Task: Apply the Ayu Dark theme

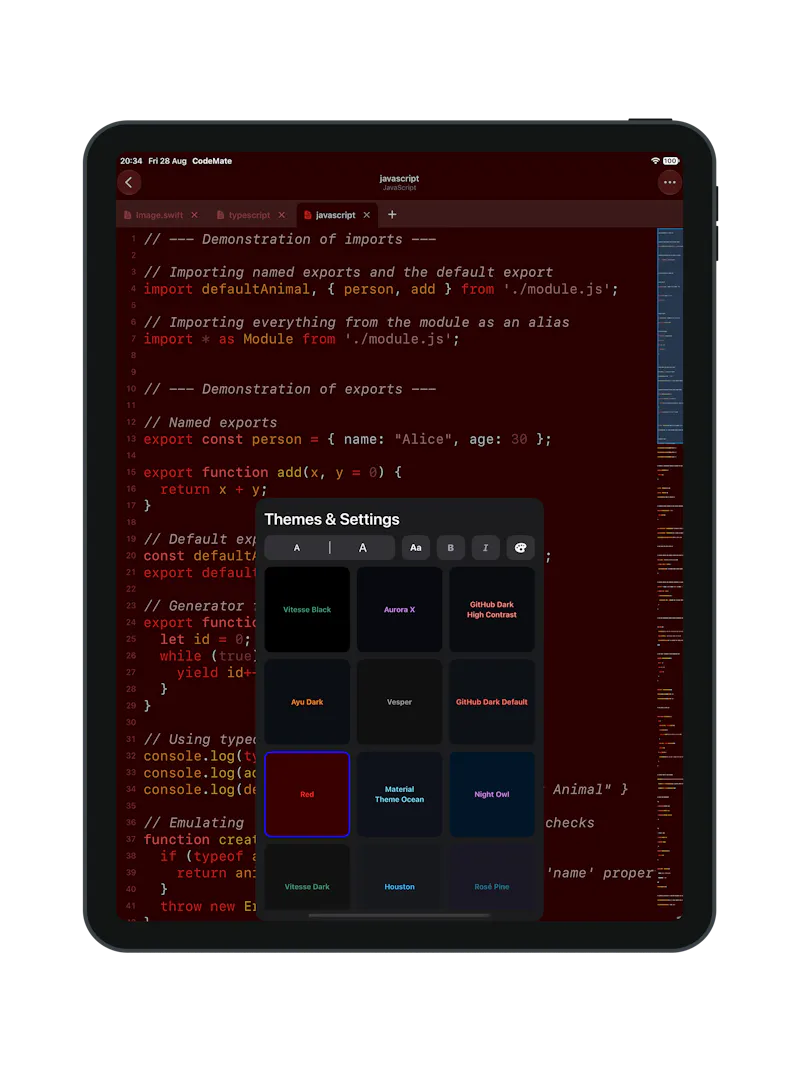Action: [x=307, y=702]
